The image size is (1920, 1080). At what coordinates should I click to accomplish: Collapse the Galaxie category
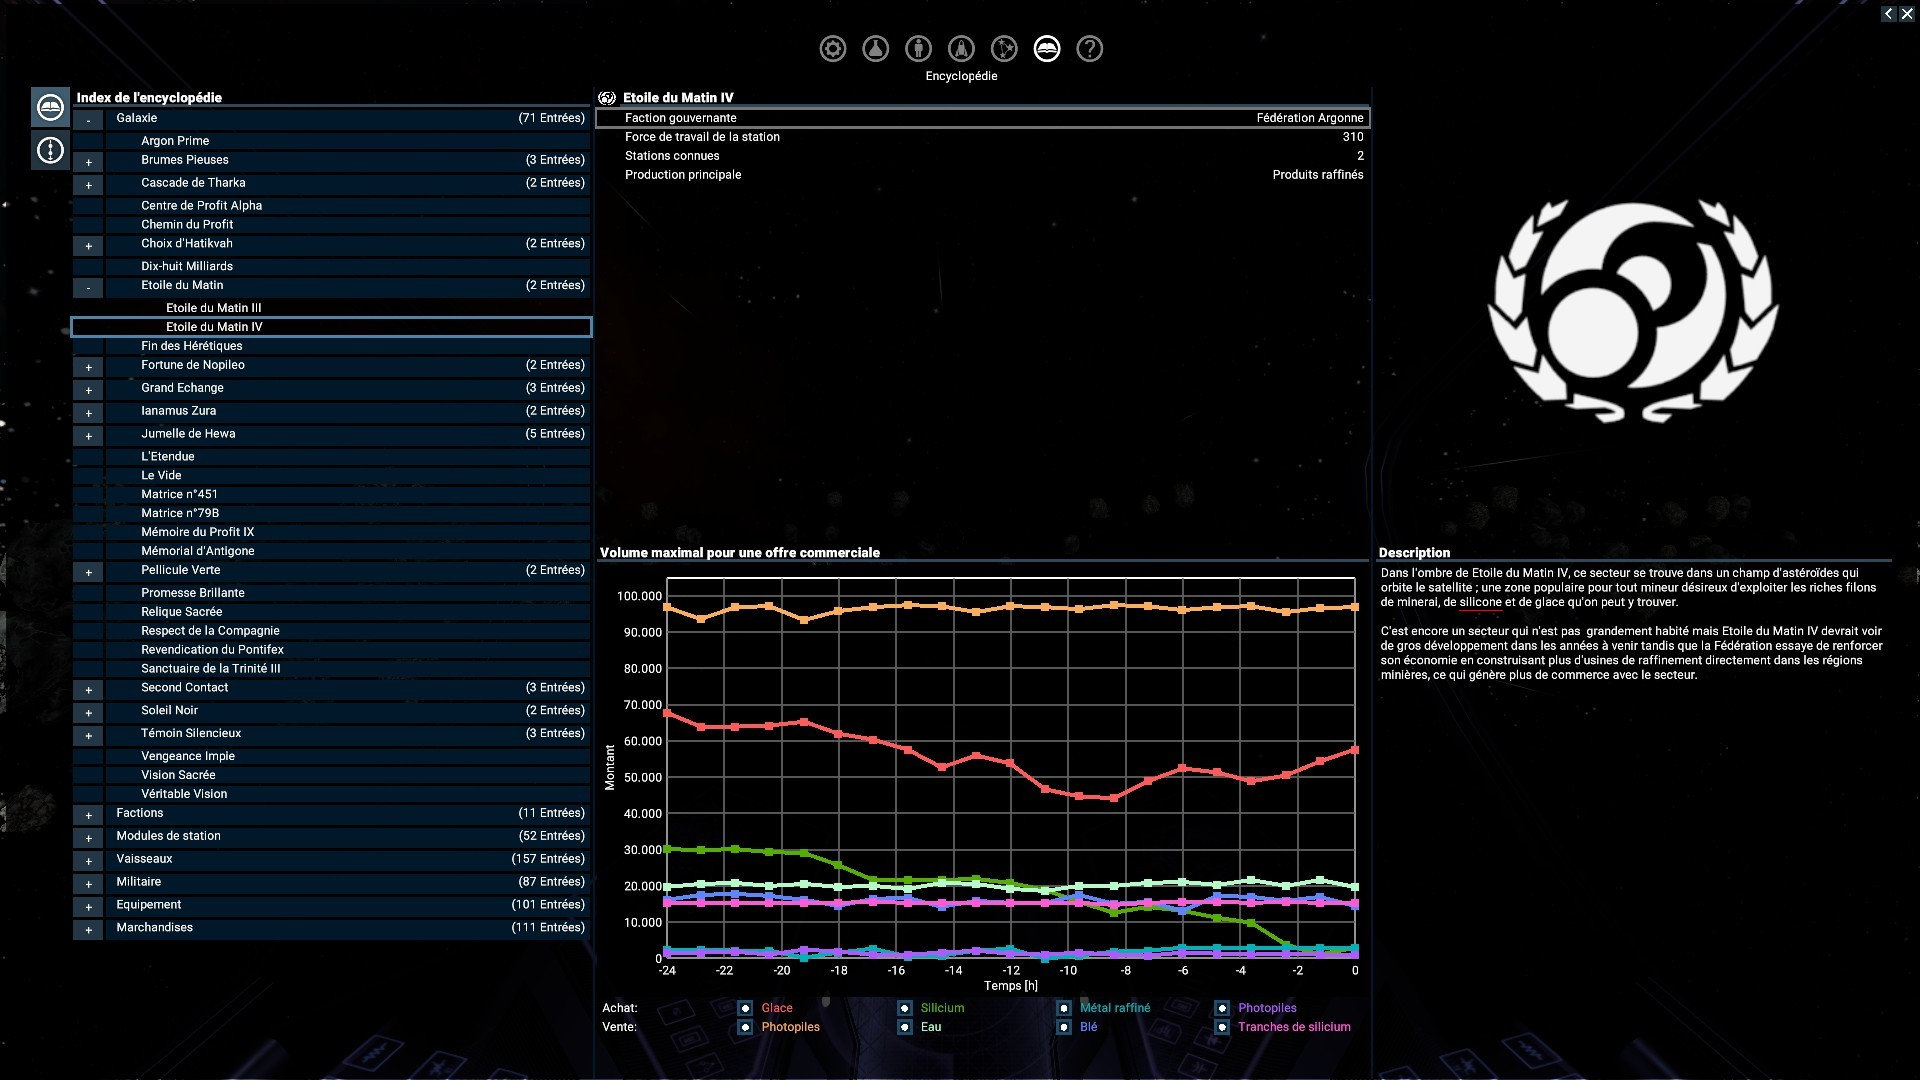(x=88, y=120)
